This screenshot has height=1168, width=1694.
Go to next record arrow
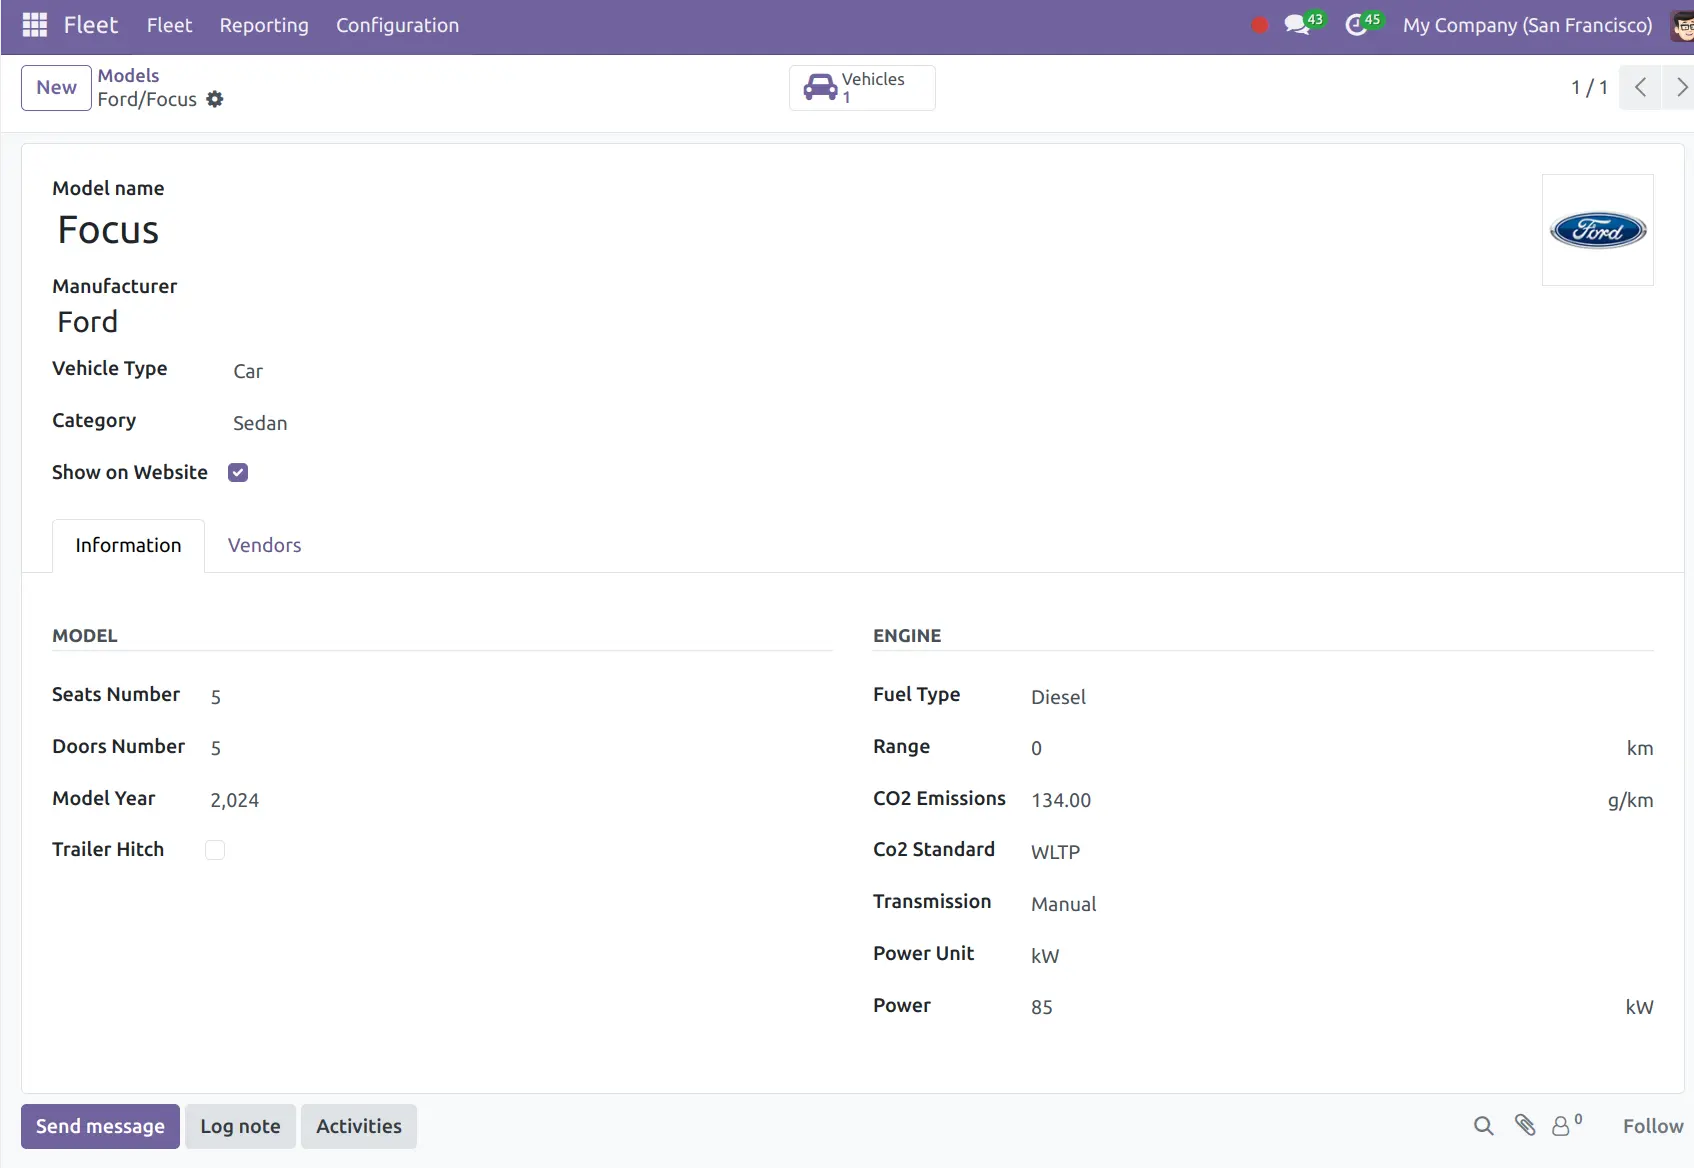[1680, 88]
